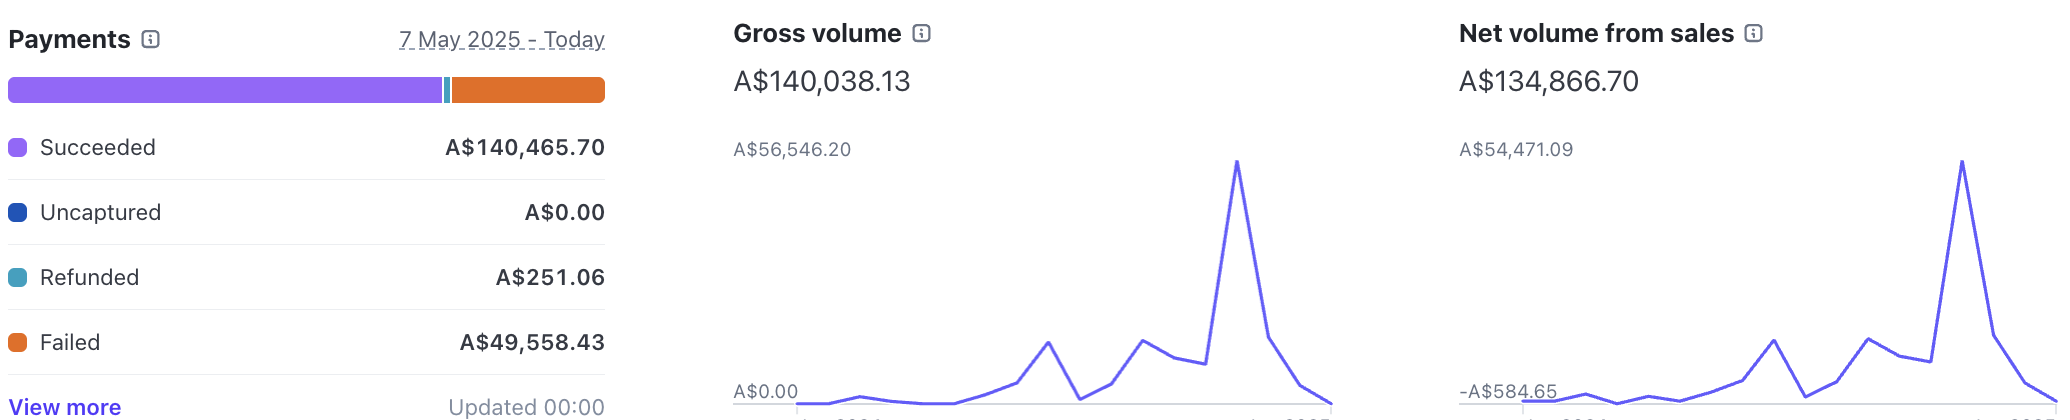The image size is (2070, 420).
Task: Open the View more link
Action: [x=65, y=407]
